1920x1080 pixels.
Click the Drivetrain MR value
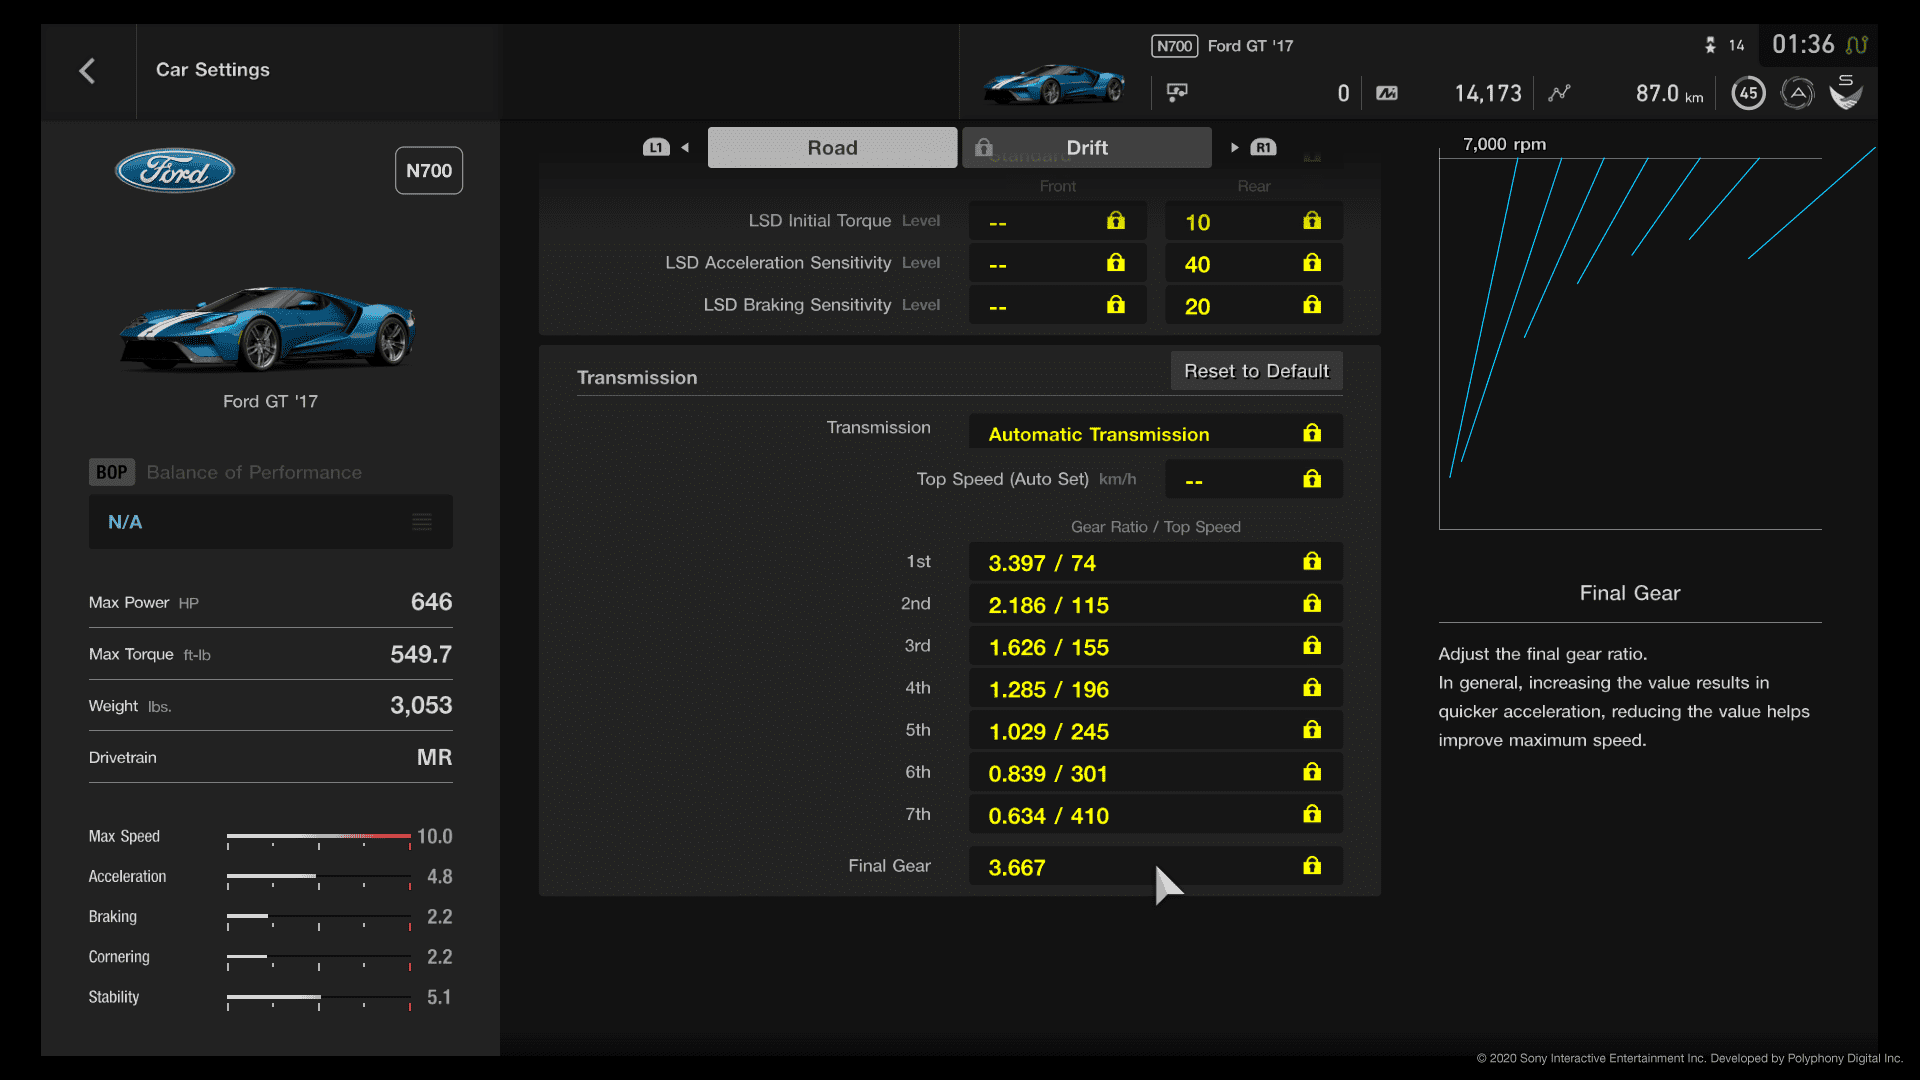[x=434, y=757]
